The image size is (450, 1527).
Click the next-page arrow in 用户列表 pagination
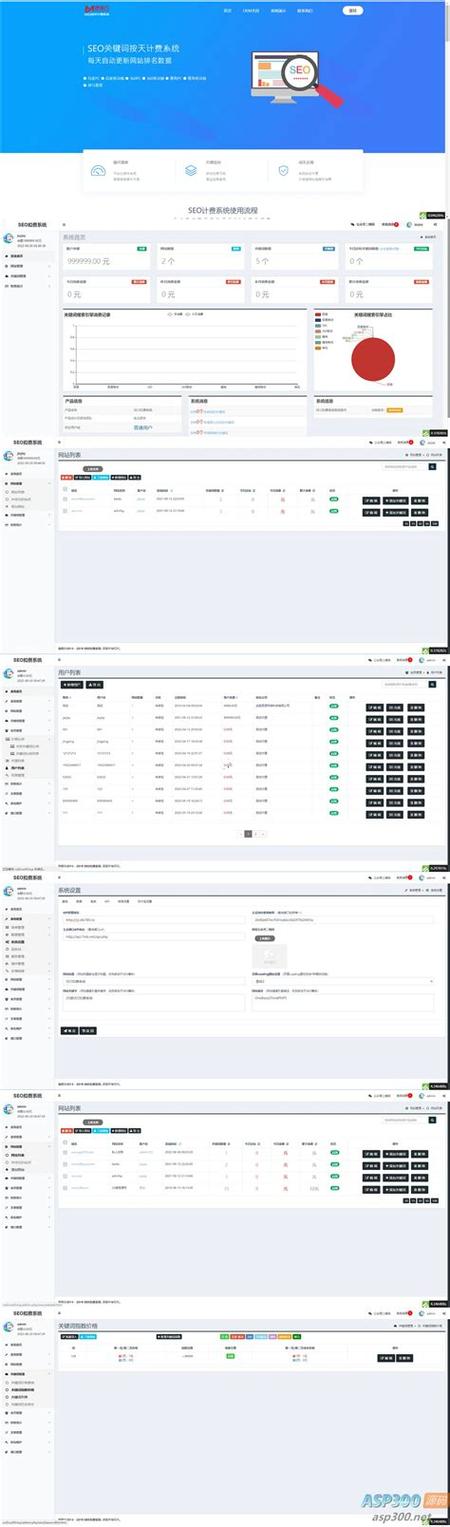click(x=264, y=832)
